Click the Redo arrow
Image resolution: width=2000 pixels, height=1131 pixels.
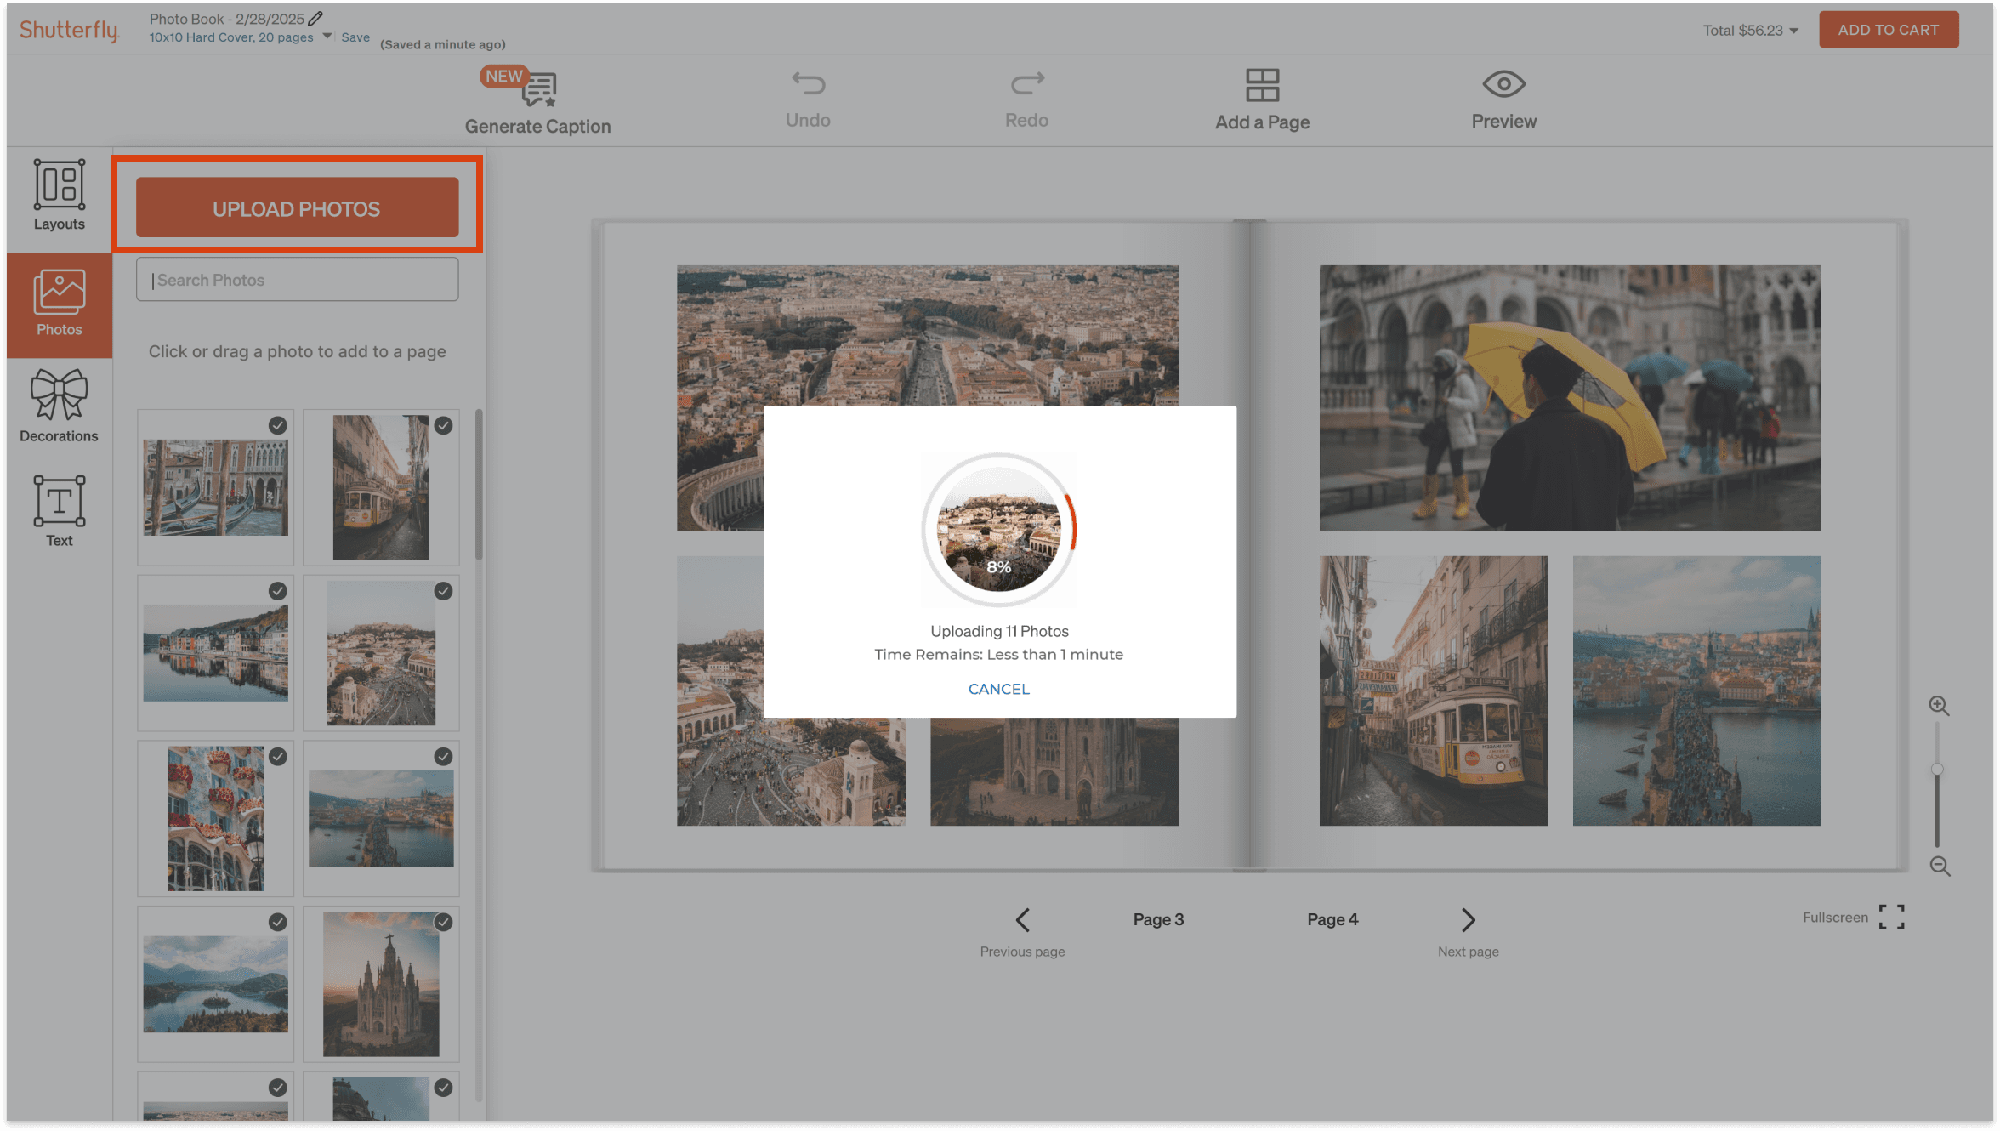pos(1027,82)
